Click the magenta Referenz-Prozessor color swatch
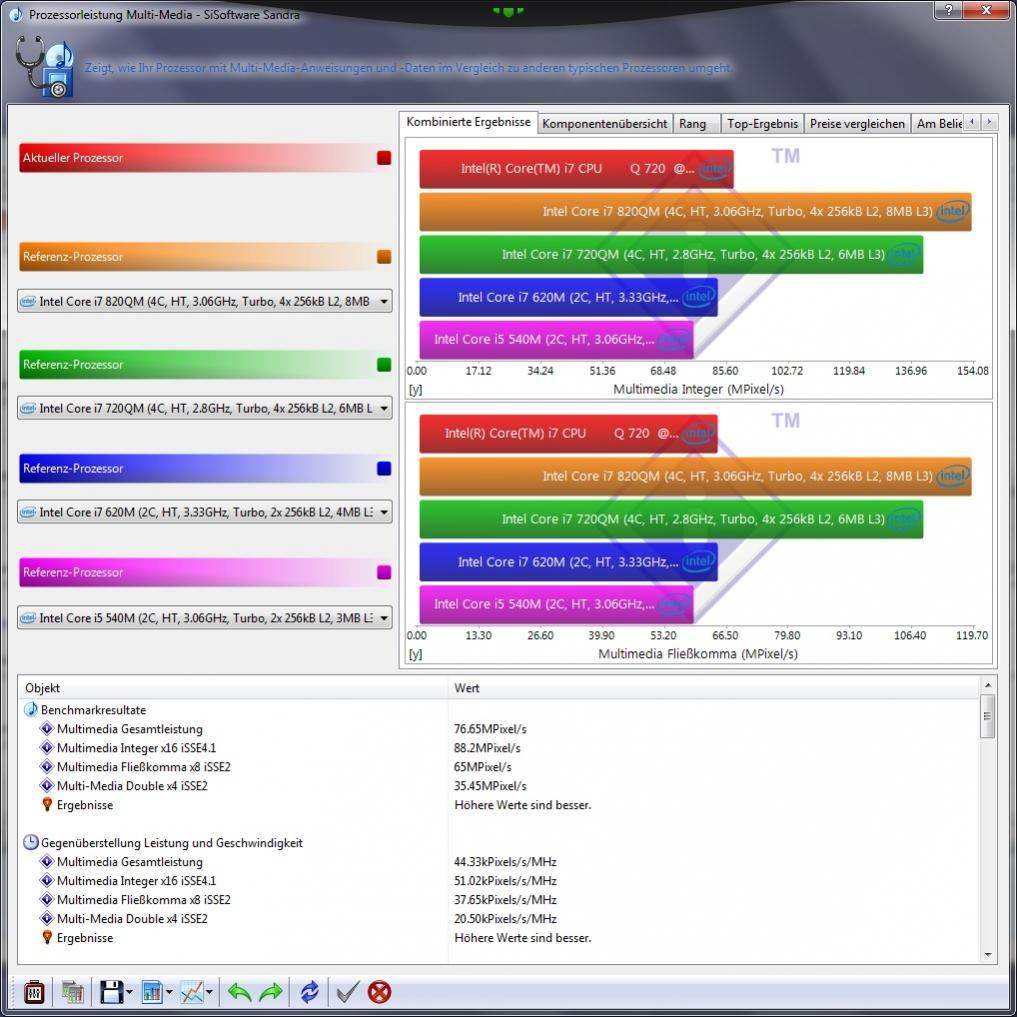 point(384,572)
